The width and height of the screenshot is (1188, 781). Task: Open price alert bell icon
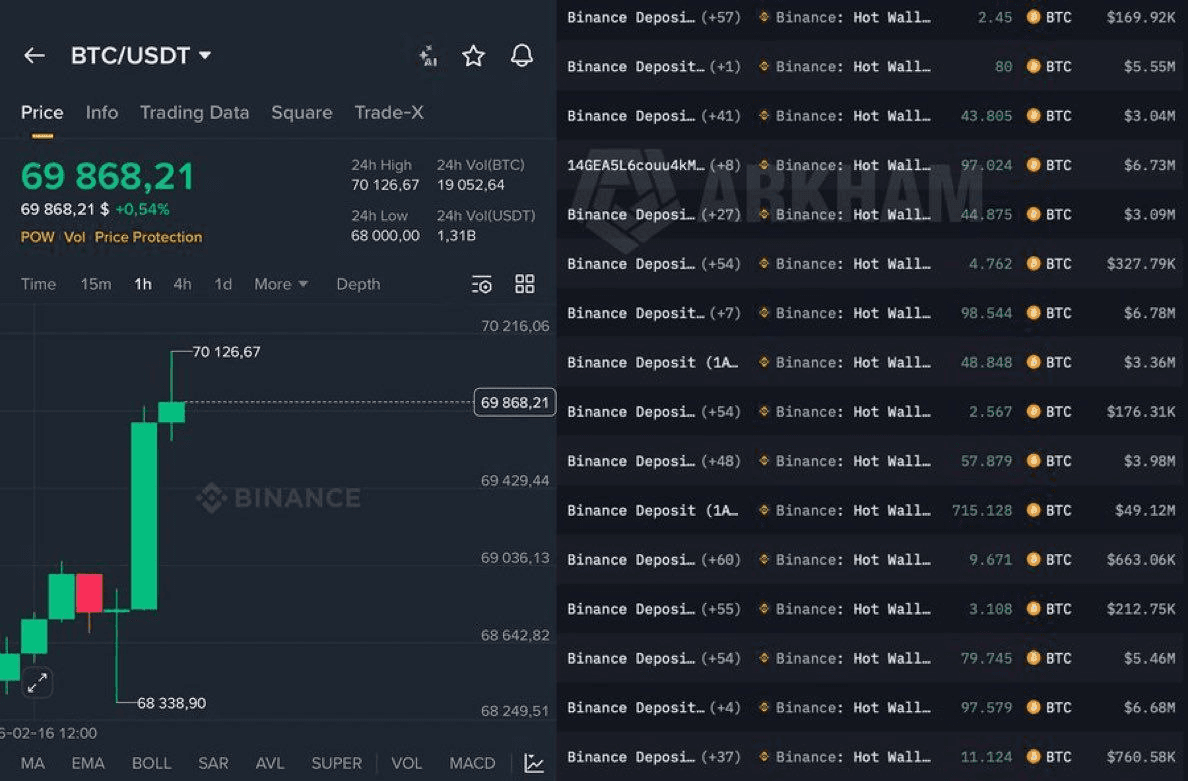tap(521, 56)
